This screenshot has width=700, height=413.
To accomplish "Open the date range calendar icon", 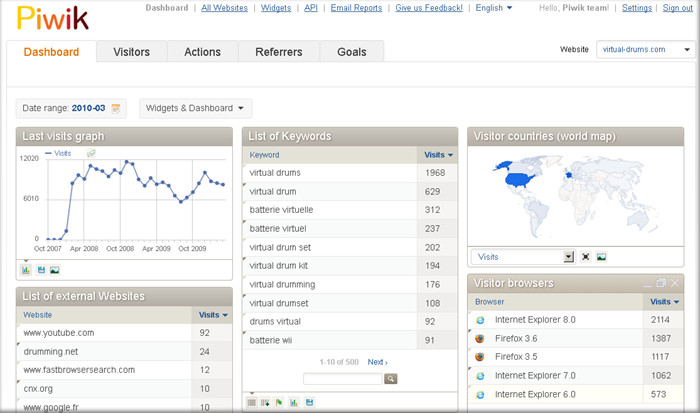I will (116, 108).
